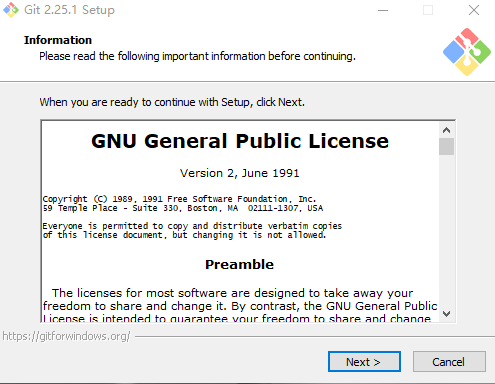This screenshot has height=384, width=495.
Task: Minimize the Git Setup window
Action: tap(383, 10)
